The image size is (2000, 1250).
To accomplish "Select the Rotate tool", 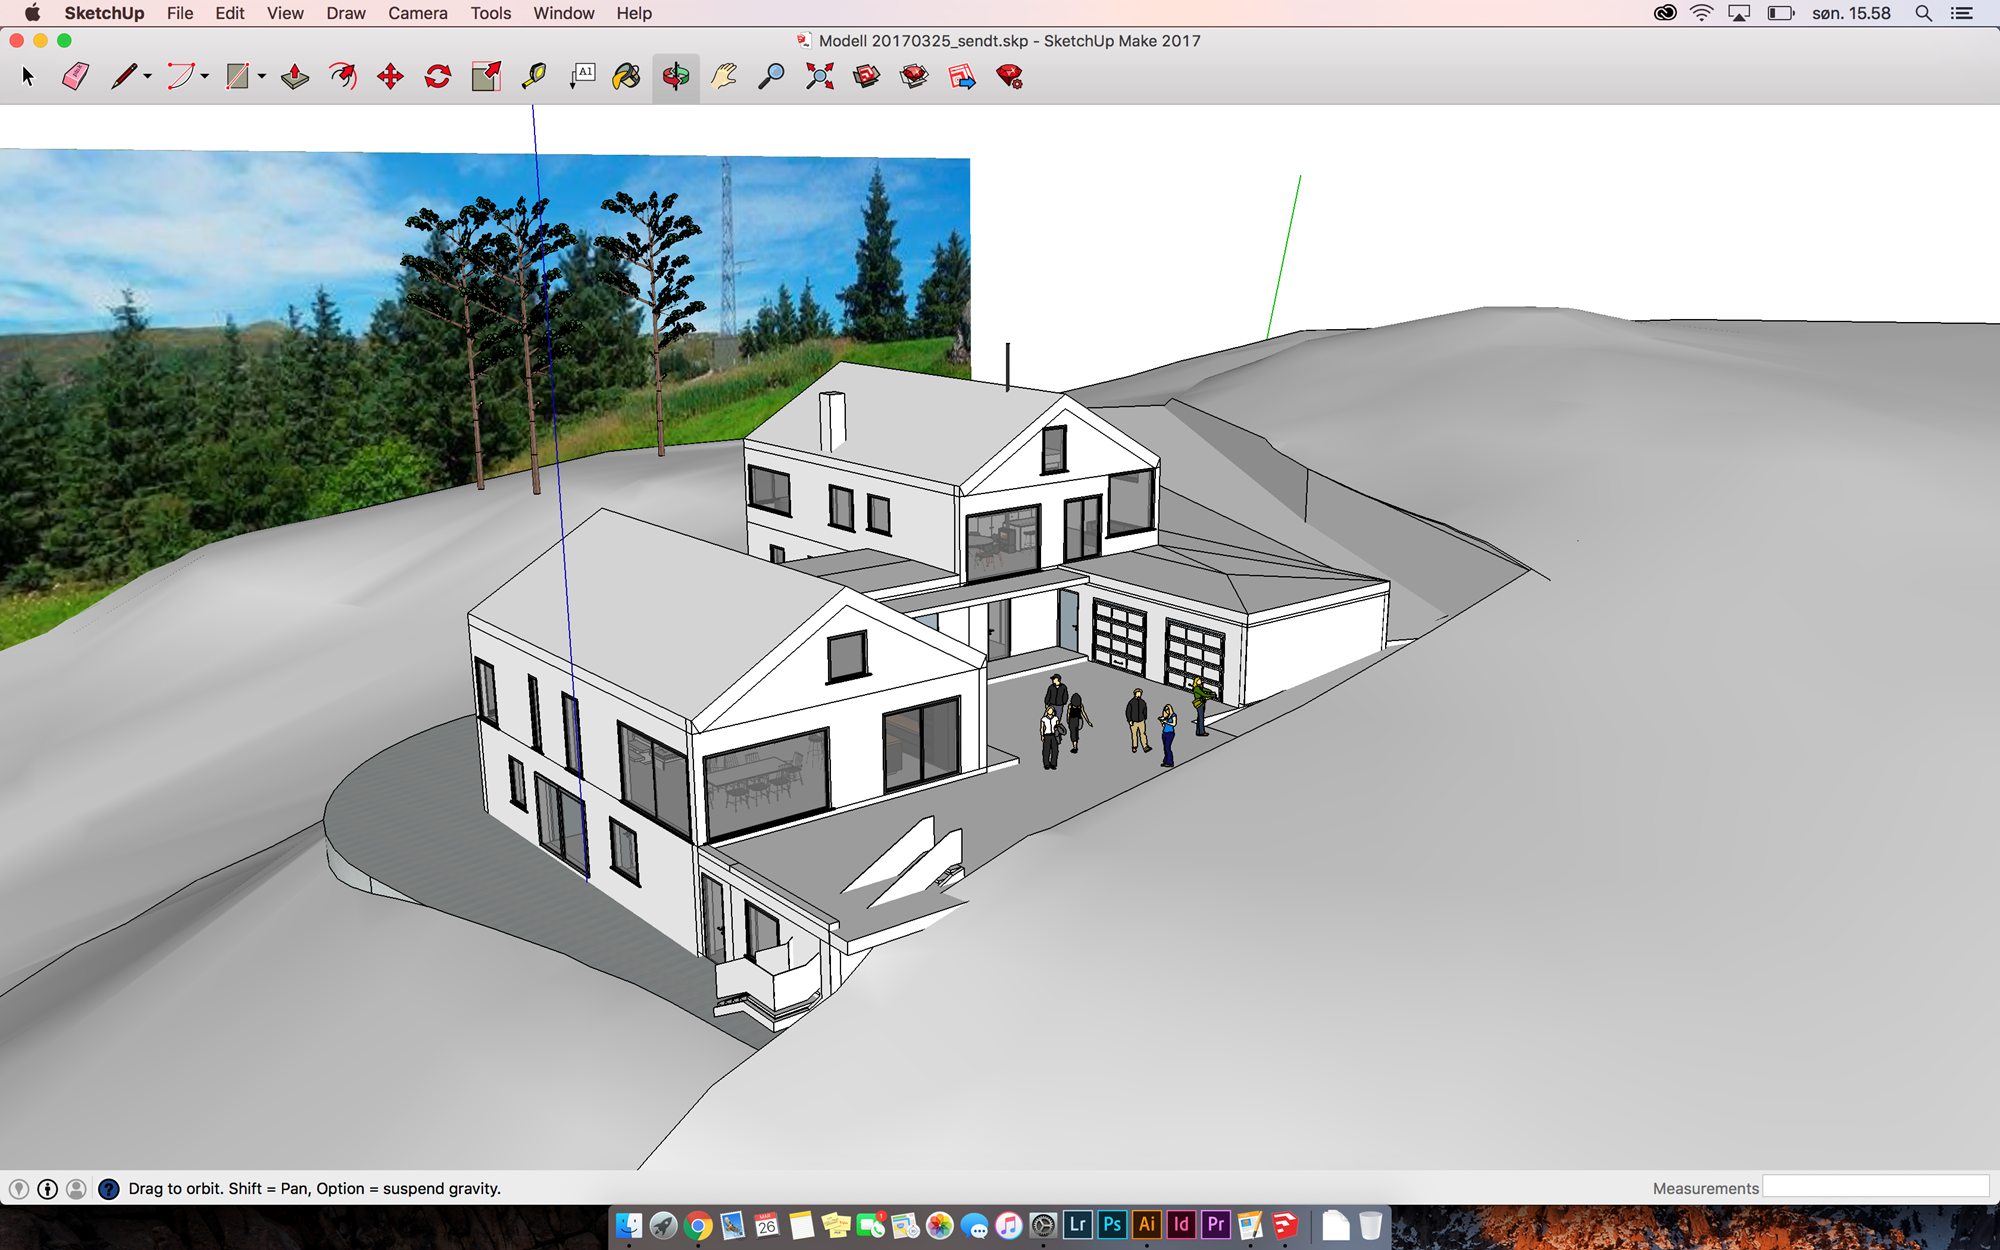I will pos(438,76).
